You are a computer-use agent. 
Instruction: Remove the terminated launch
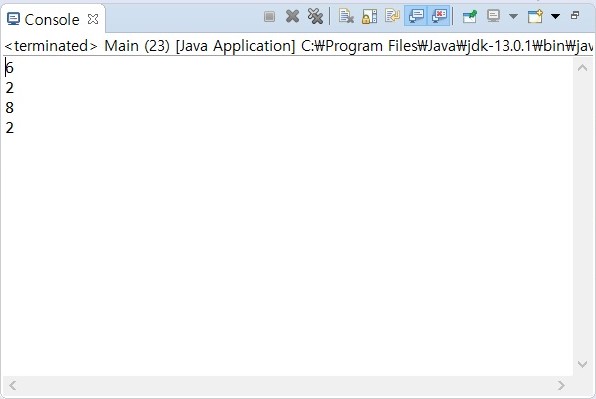tap(292, 16)
